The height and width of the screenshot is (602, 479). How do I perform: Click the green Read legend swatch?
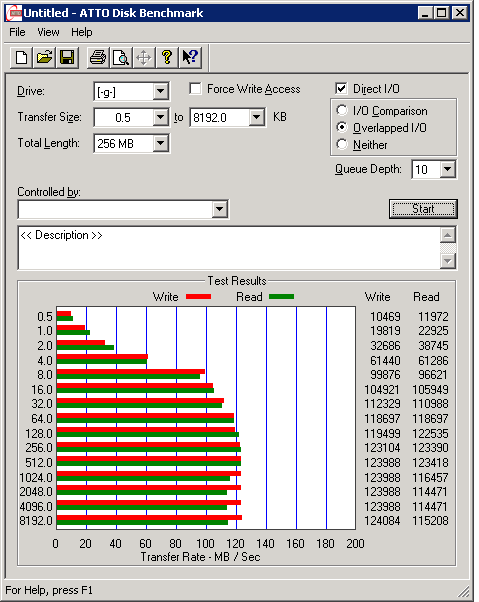click(x=281, y=296)
